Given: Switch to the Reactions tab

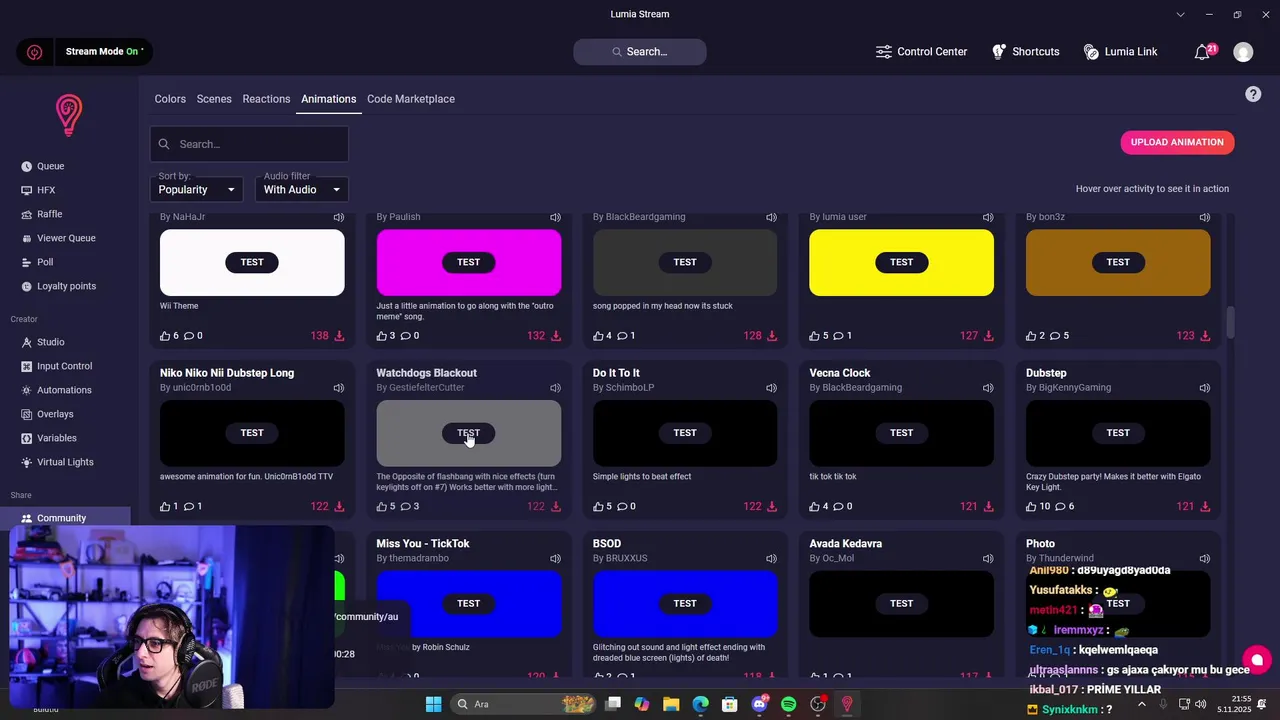Looking at the screenshot, I should click(x=266, y=99).
